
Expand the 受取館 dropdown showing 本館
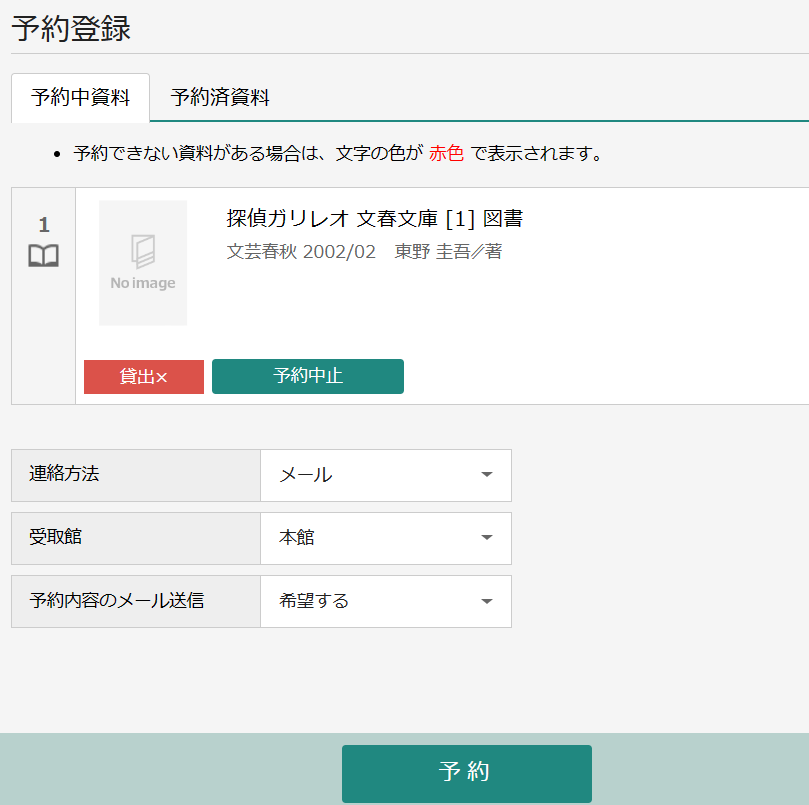pos(386,538)
